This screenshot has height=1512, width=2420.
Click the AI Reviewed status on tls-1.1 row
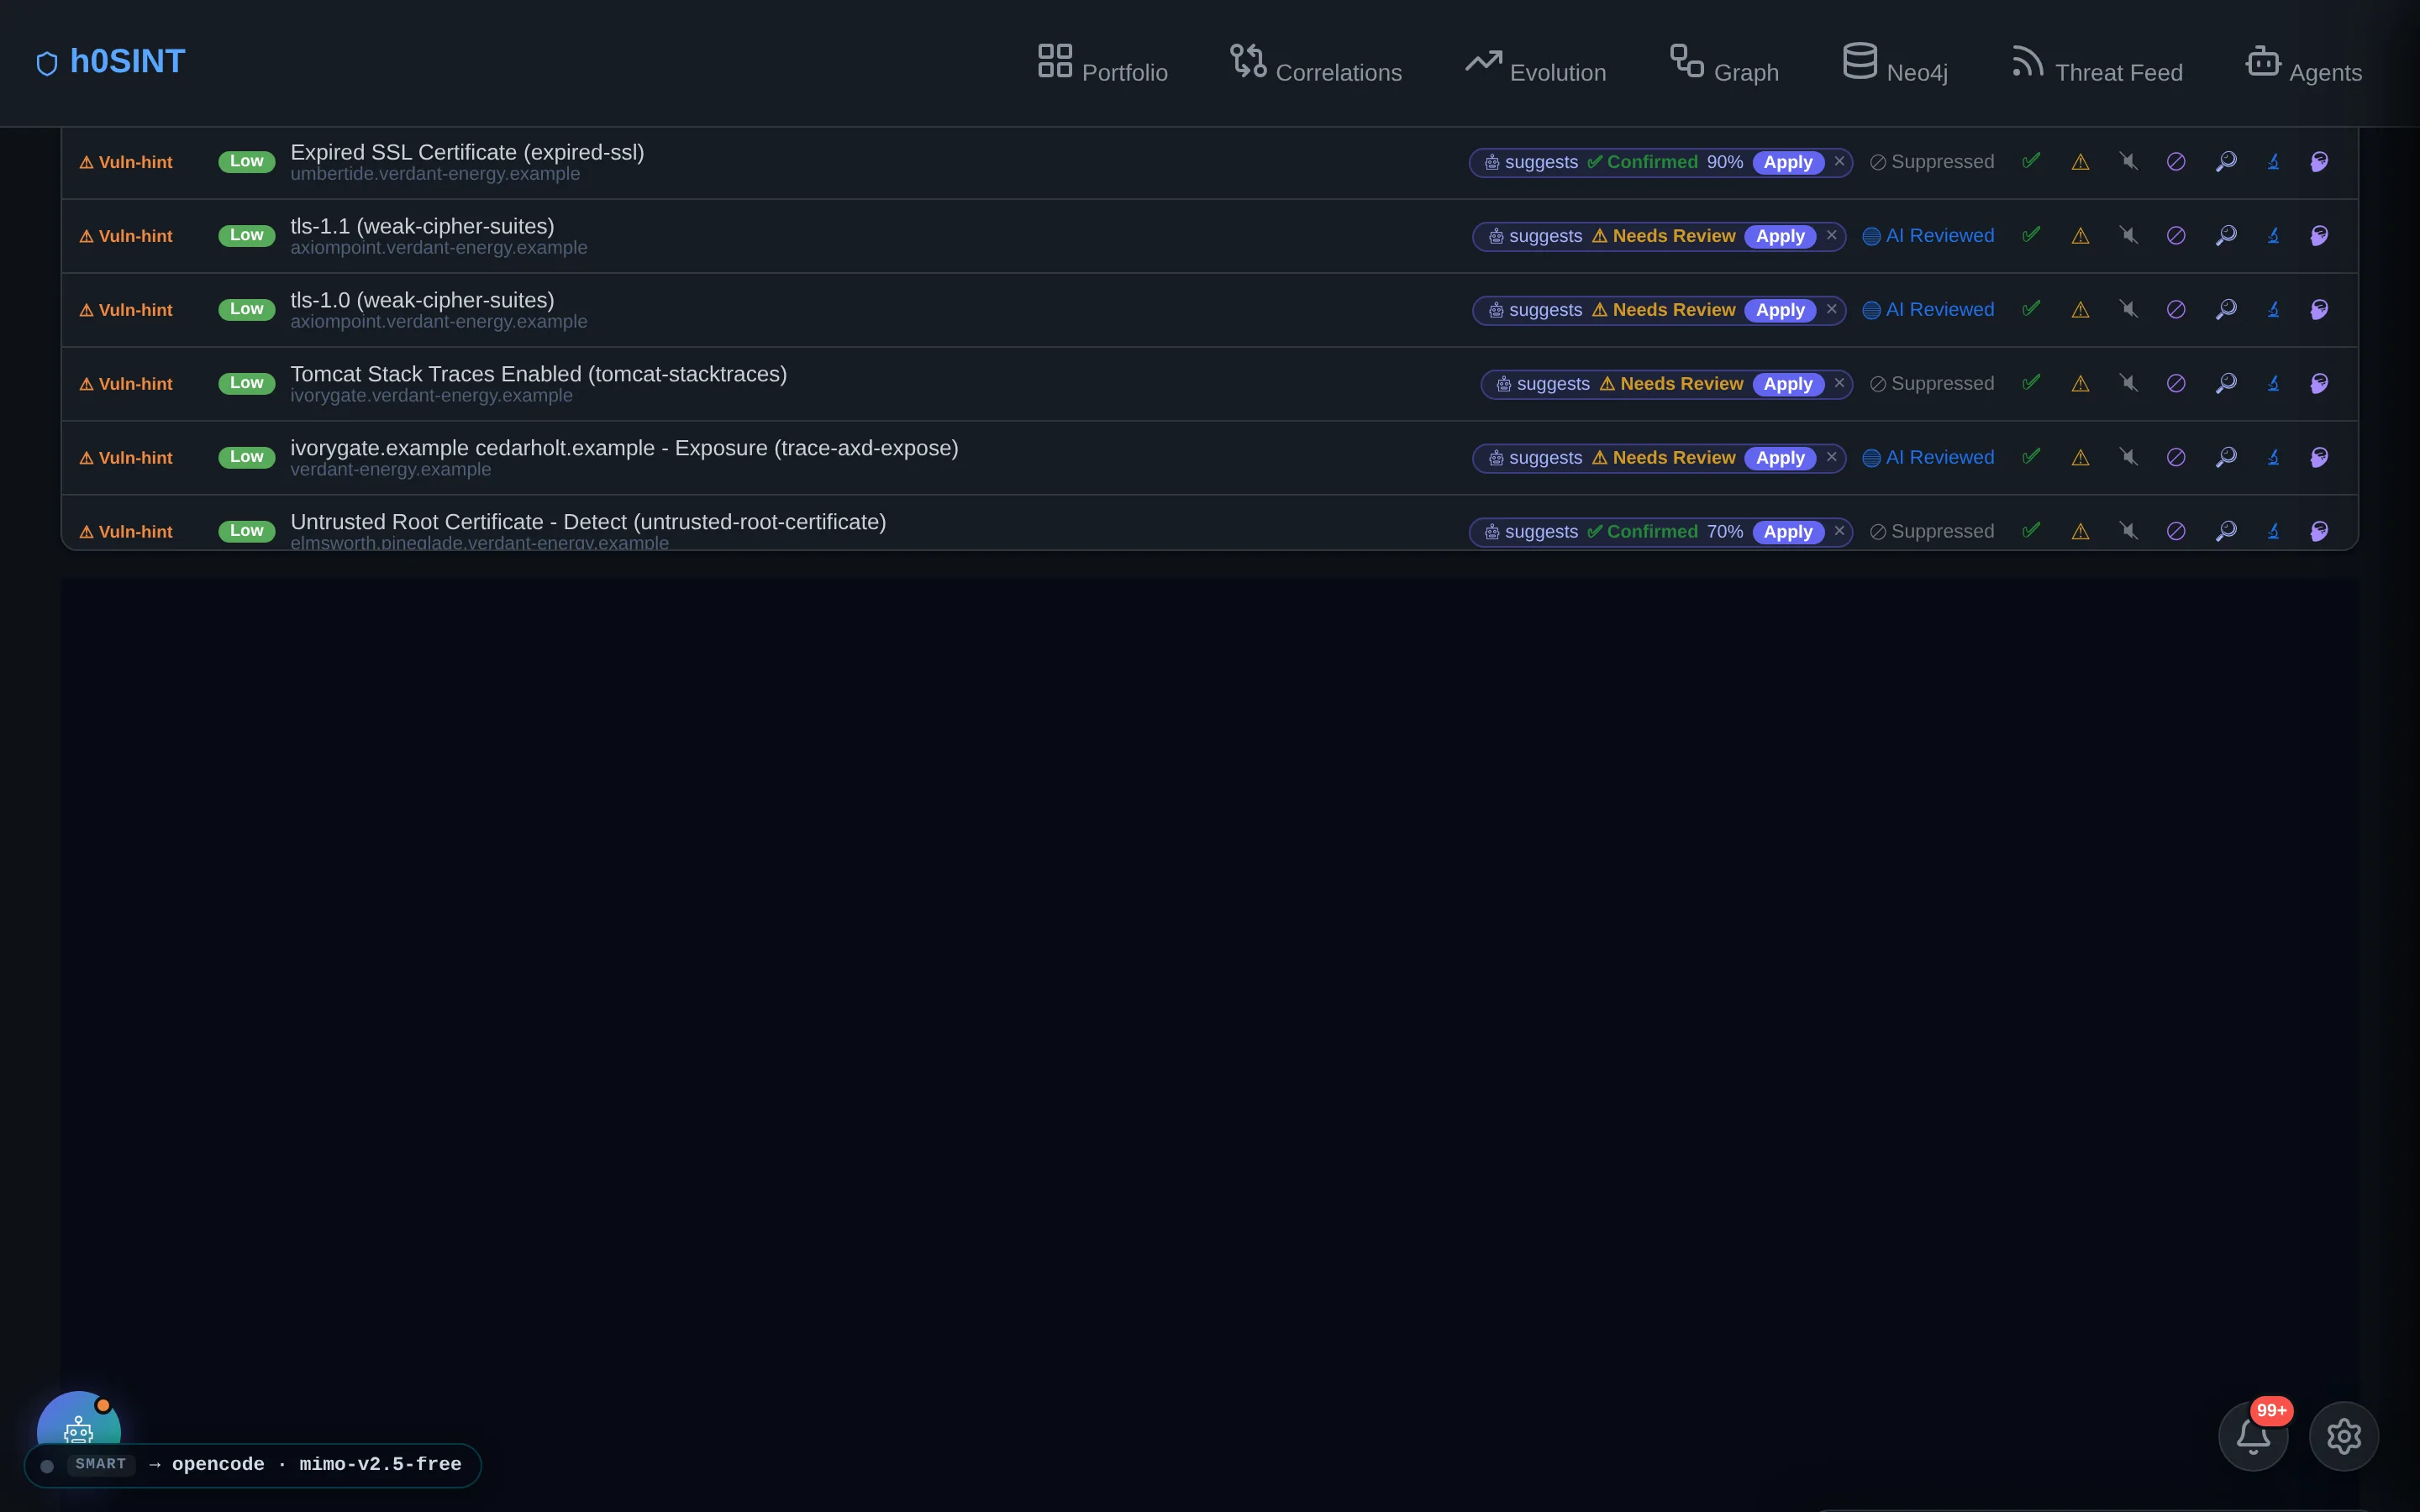point(1927,236)
